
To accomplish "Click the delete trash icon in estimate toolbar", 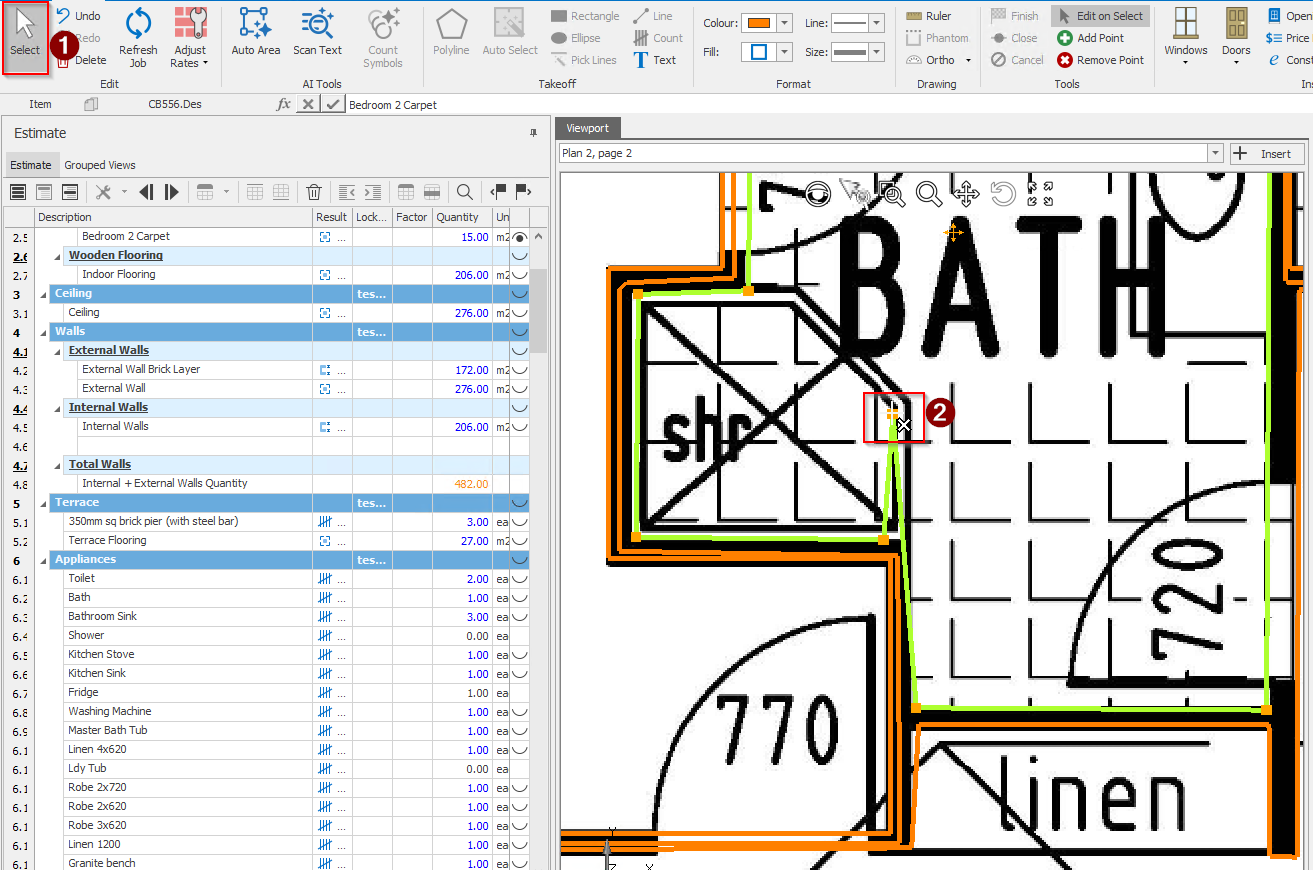I will pyautogui.click(x=314, y=192).
